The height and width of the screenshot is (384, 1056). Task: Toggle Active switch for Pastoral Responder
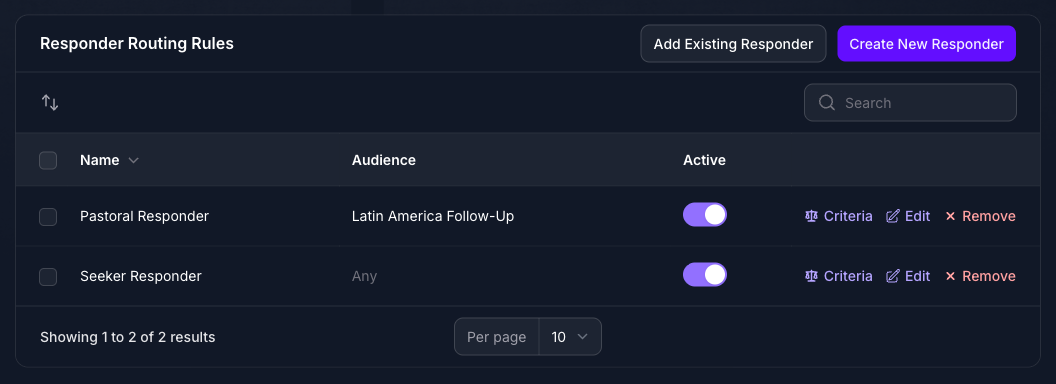[704, 215]
